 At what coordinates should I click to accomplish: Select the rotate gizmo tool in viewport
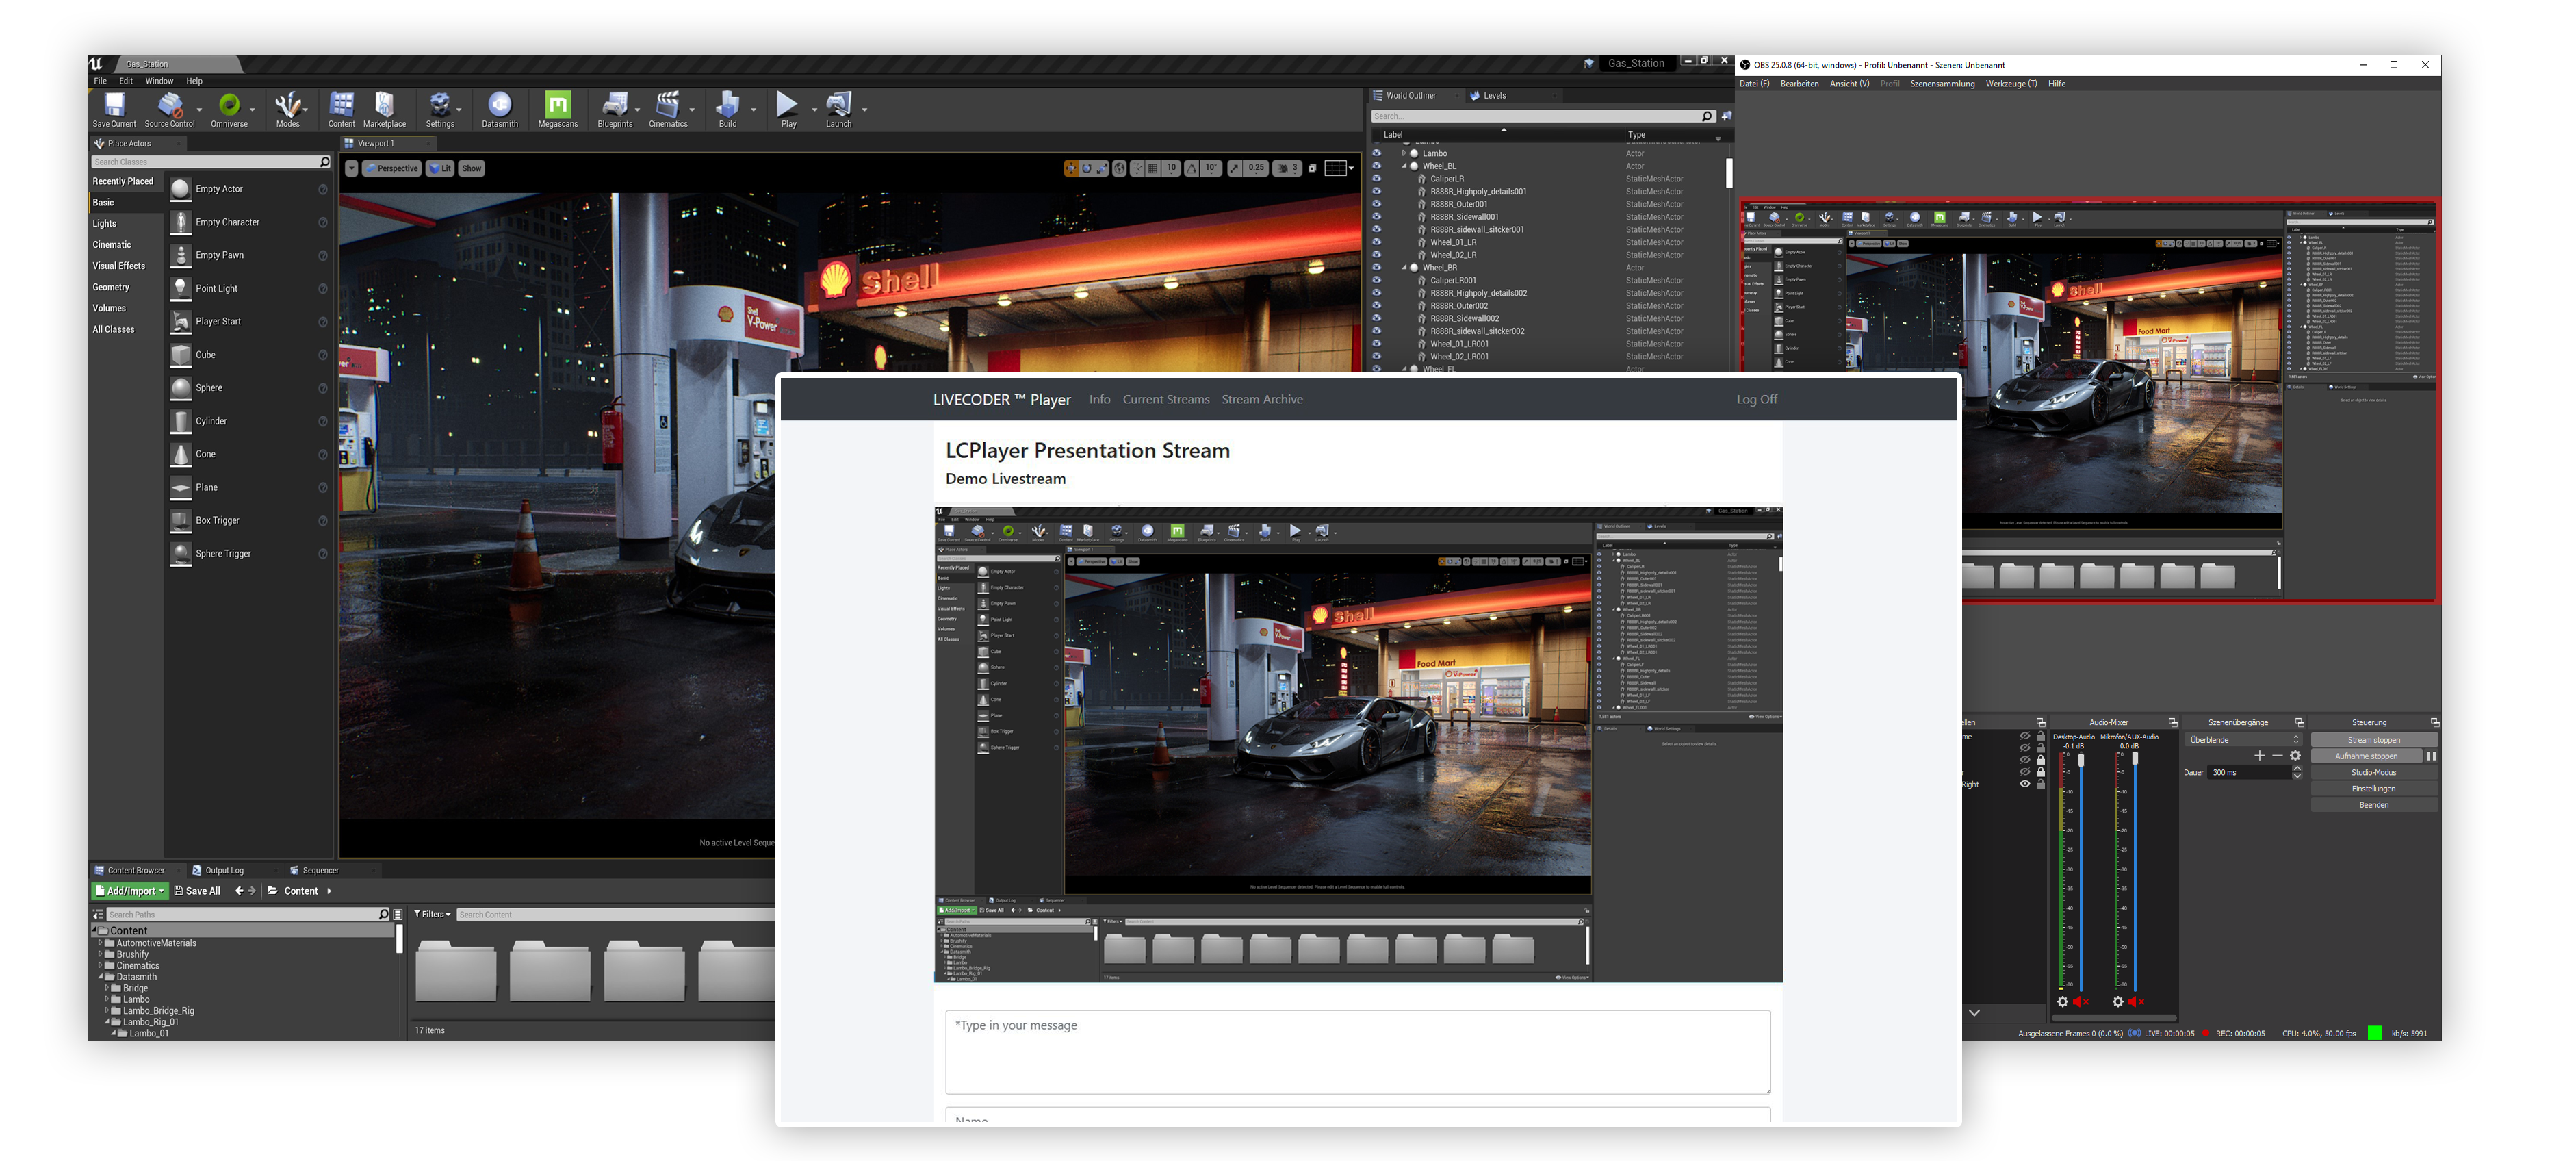1086,168
